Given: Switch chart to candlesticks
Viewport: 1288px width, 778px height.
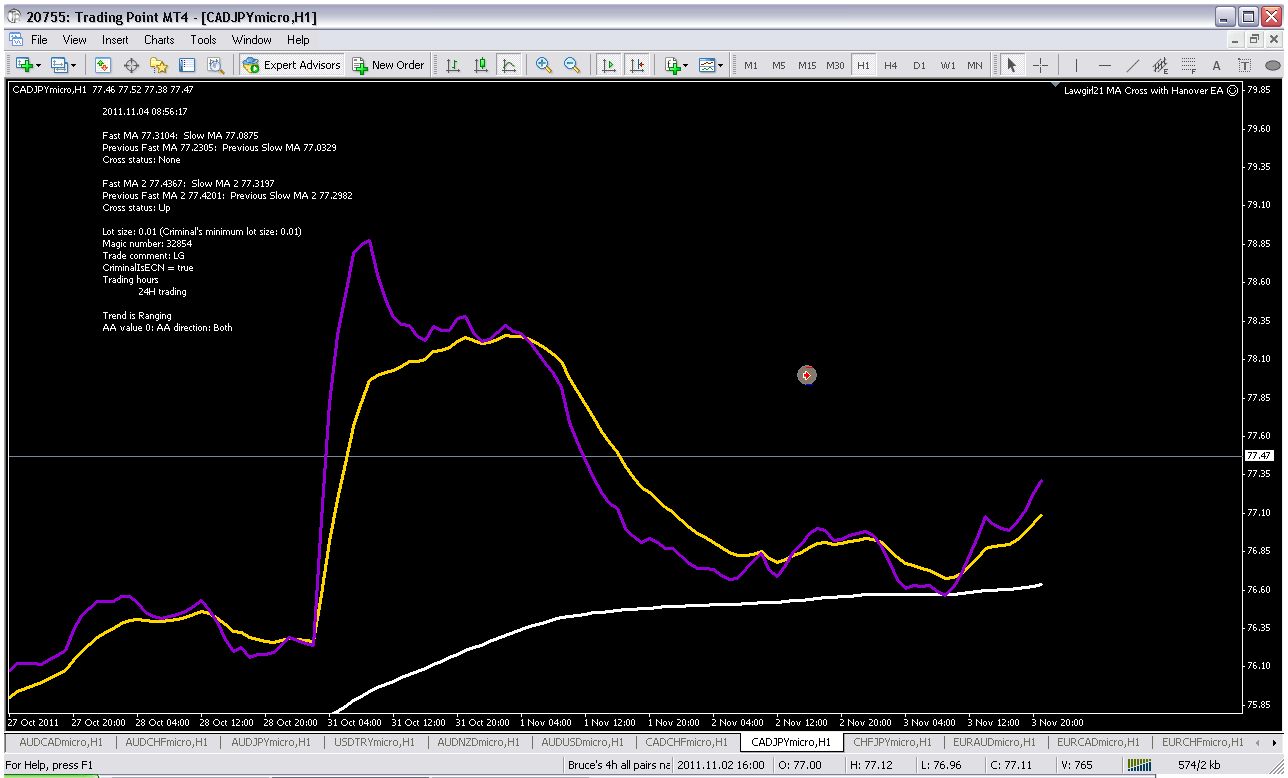Looking at the screenshot, I should (x=481, y=65).
